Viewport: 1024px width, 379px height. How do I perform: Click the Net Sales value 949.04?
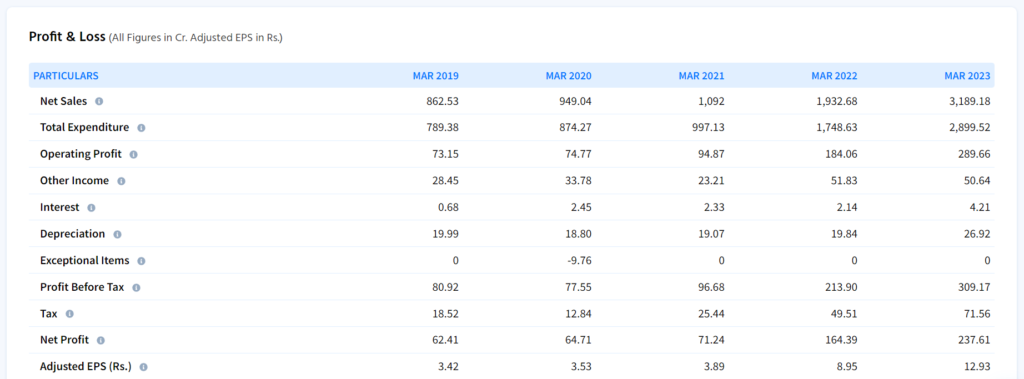(x=575, y=101)
